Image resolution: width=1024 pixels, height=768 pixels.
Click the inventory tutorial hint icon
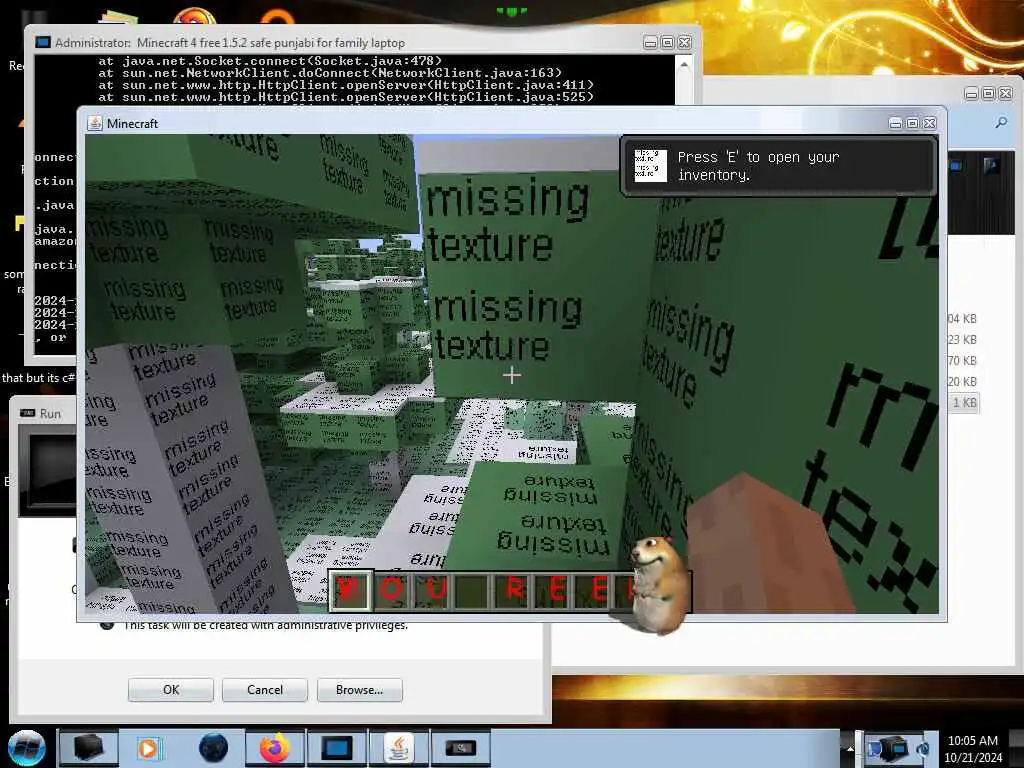[x=650, y=166]
